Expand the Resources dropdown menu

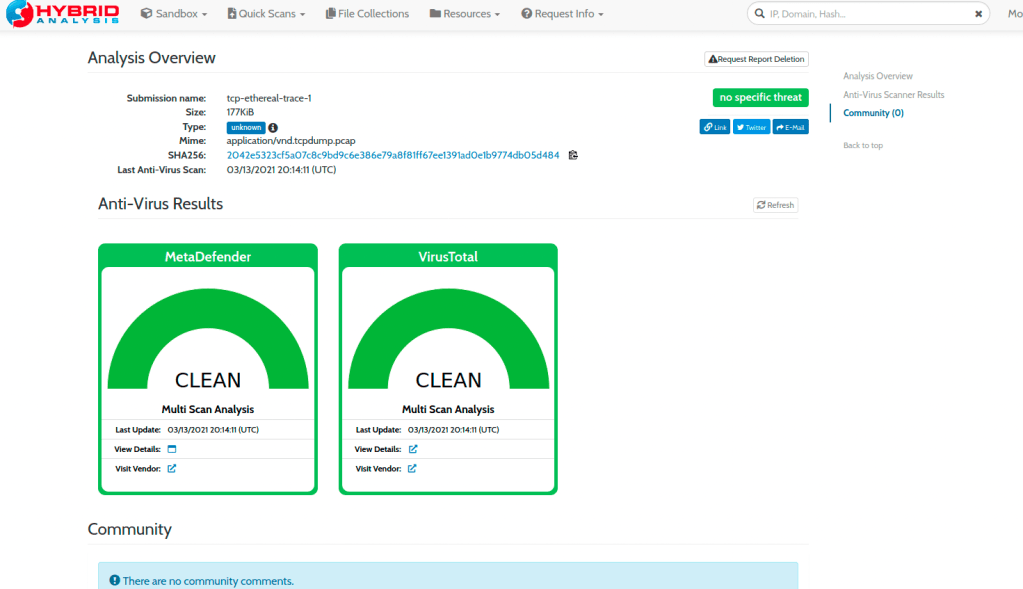465,14
